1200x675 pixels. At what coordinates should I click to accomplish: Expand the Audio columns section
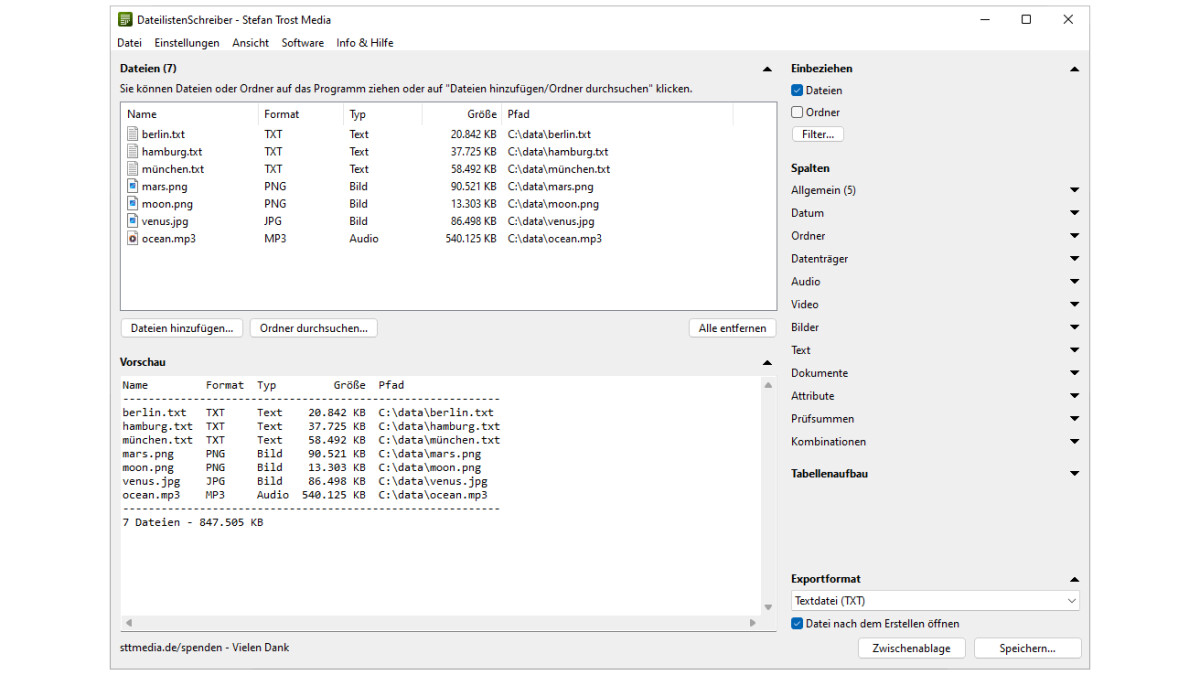click(1074, 282)
